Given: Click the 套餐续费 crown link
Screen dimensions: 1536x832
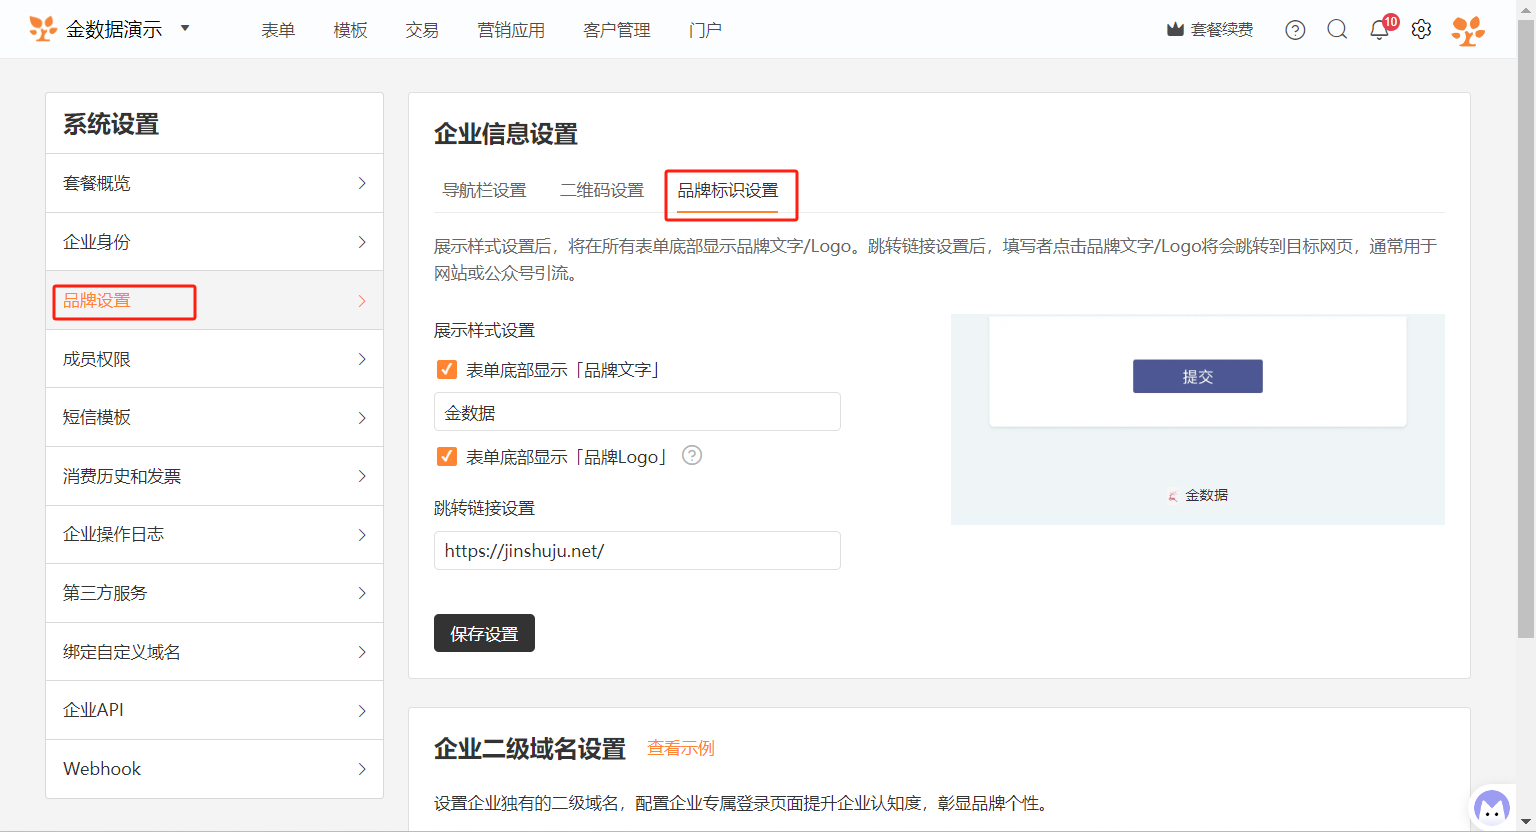Looking at the screenshot, I should (1210, 30).
